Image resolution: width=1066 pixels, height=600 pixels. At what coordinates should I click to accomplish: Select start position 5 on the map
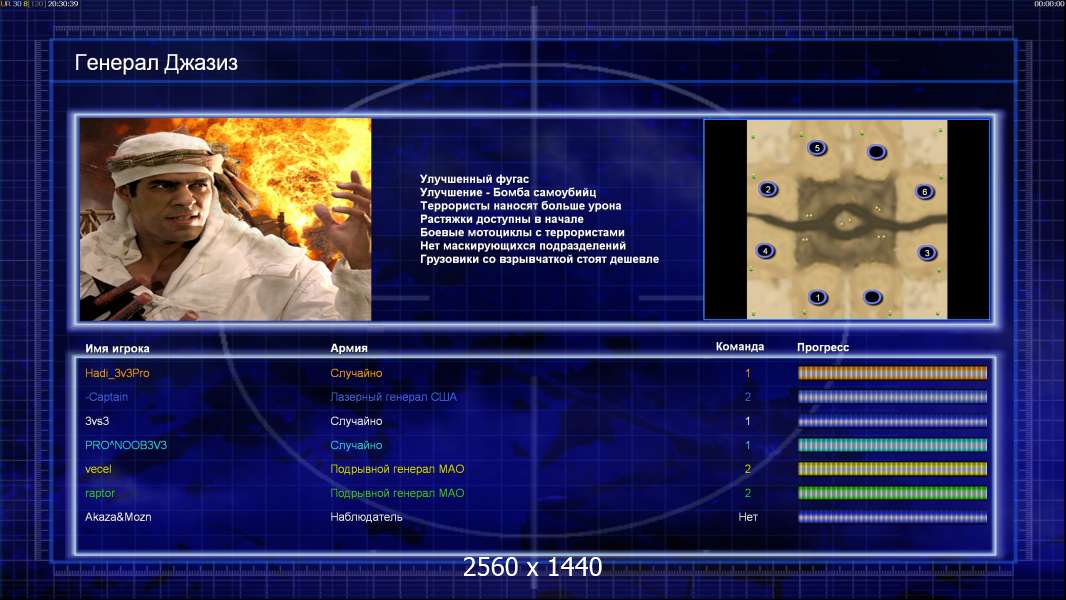click(x=817, y=147)
